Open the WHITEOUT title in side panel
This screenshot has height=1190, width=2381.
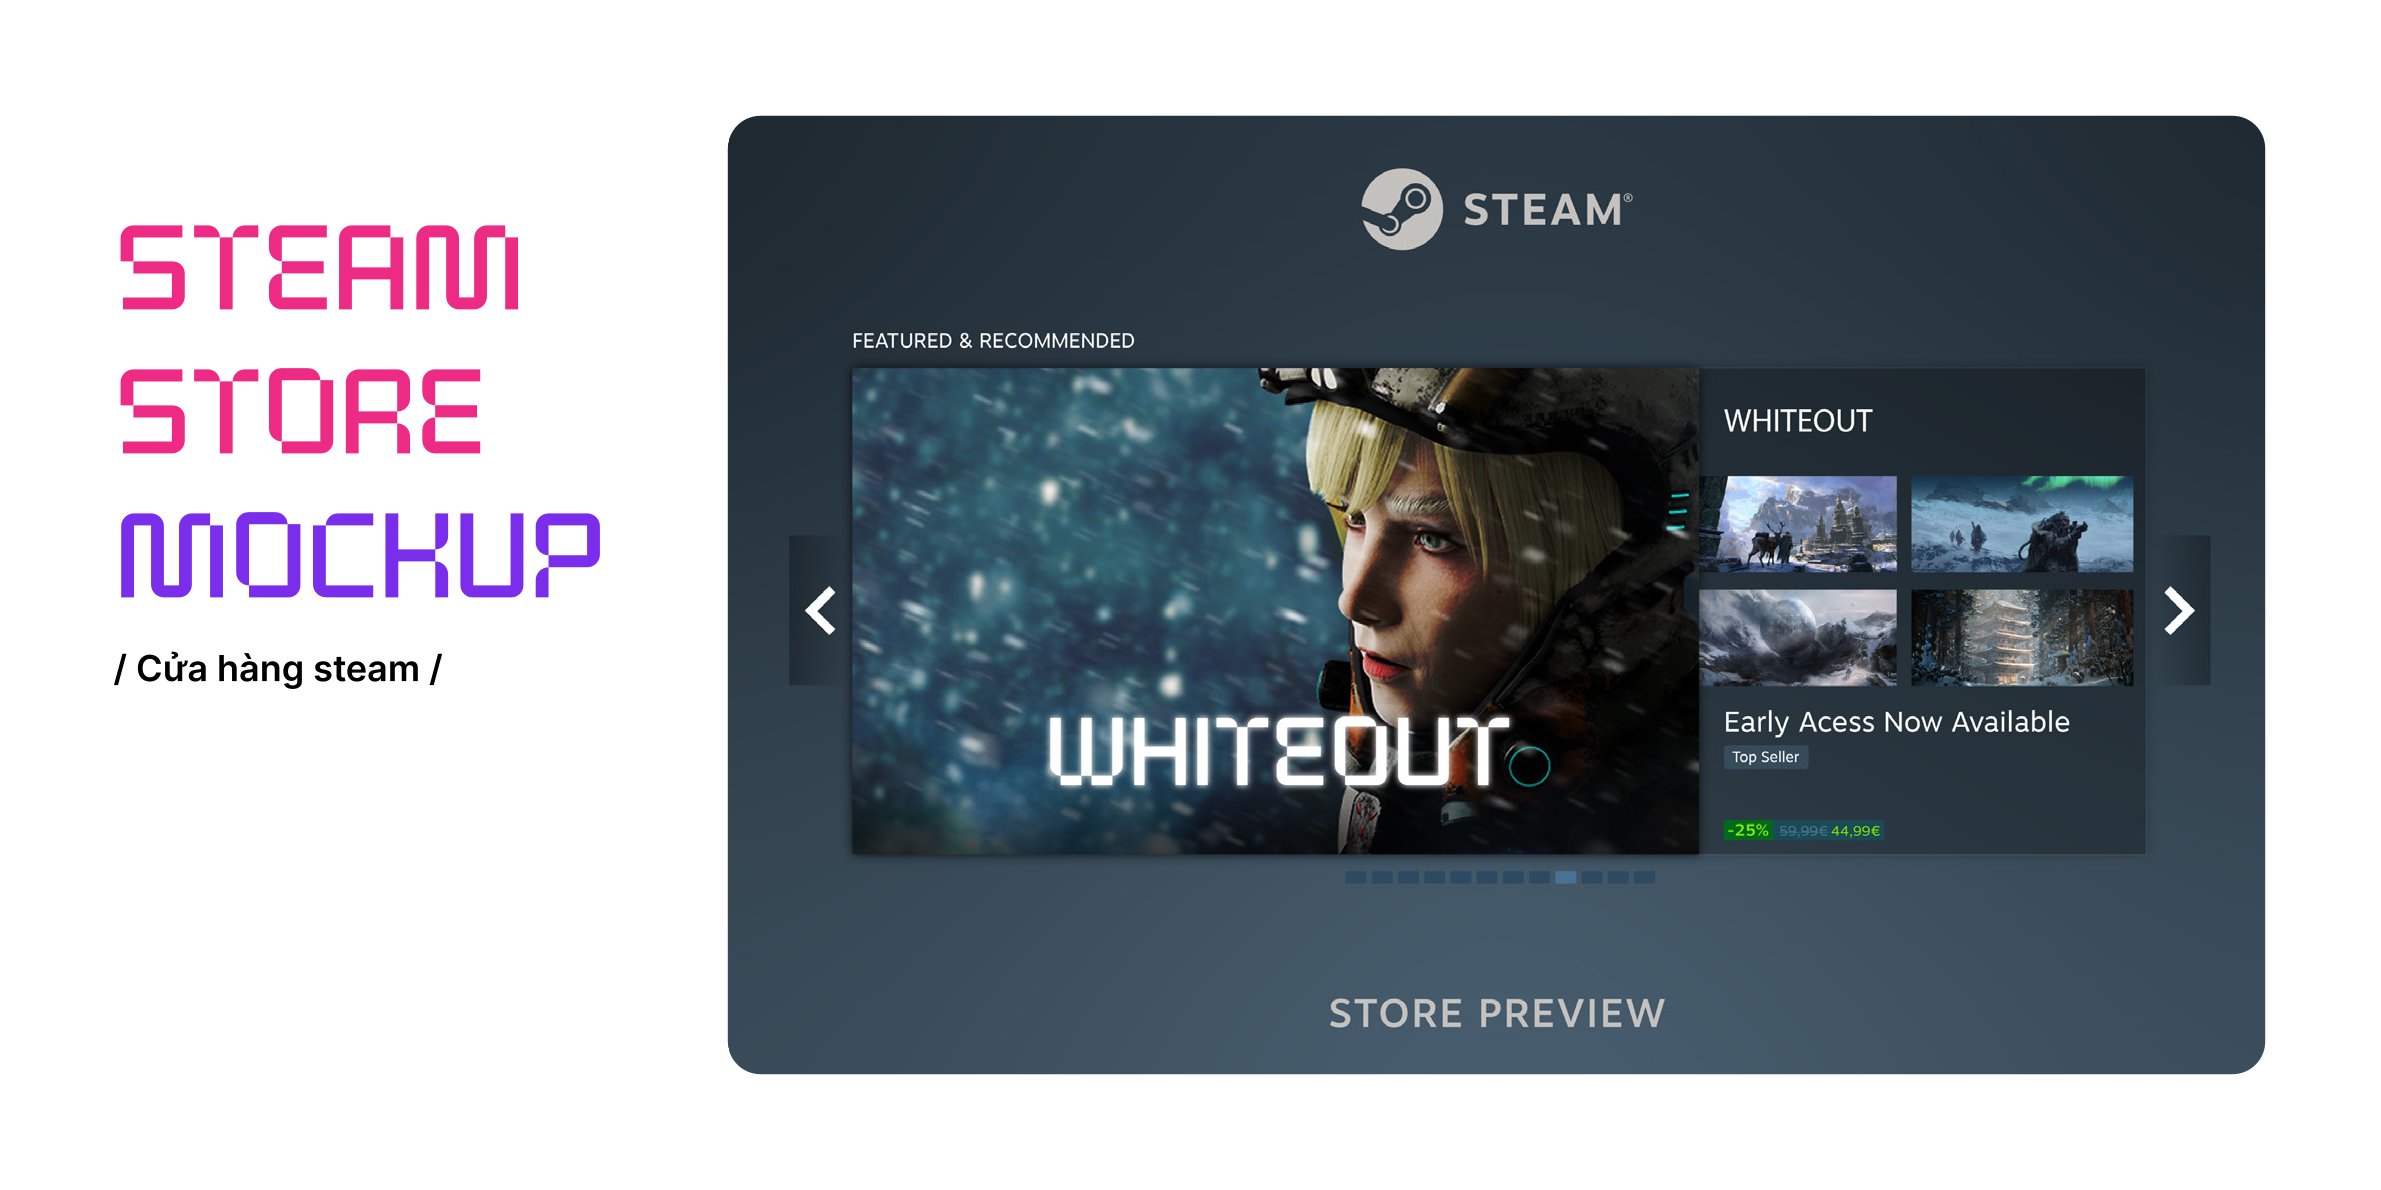(x=1797, y=421)
